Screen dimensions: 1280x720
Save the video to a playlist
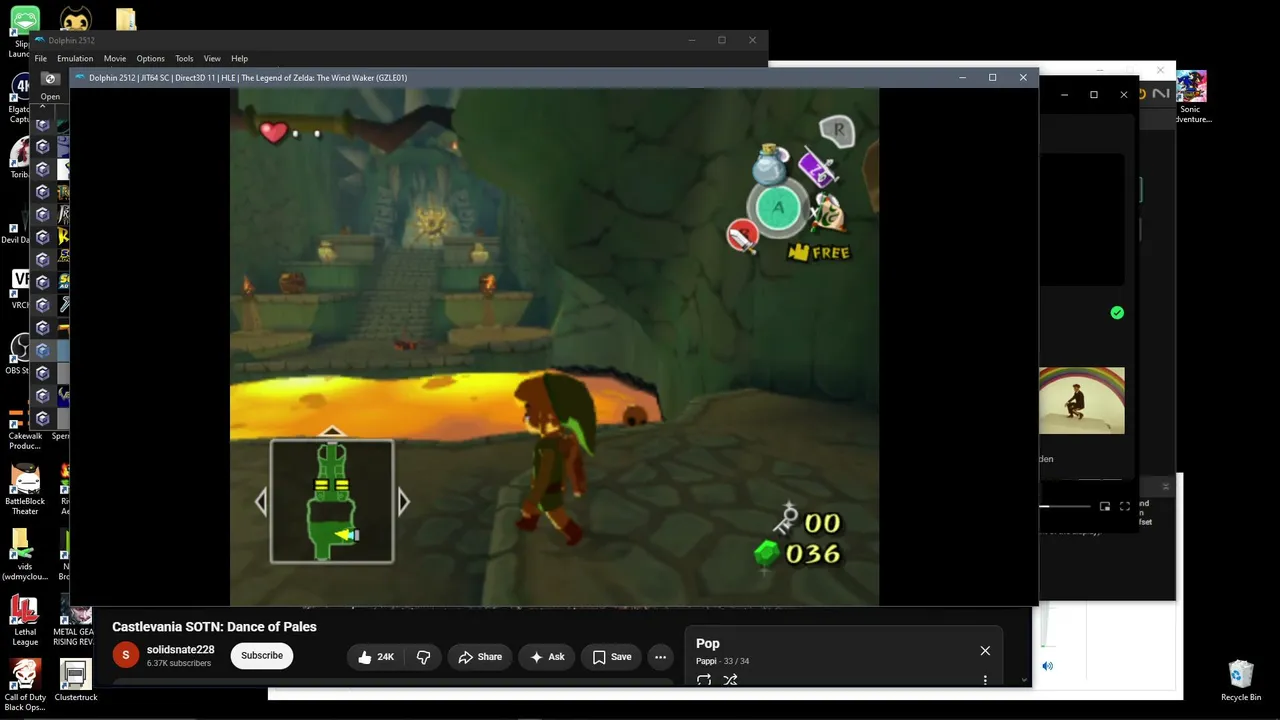[x=611, y=657]
